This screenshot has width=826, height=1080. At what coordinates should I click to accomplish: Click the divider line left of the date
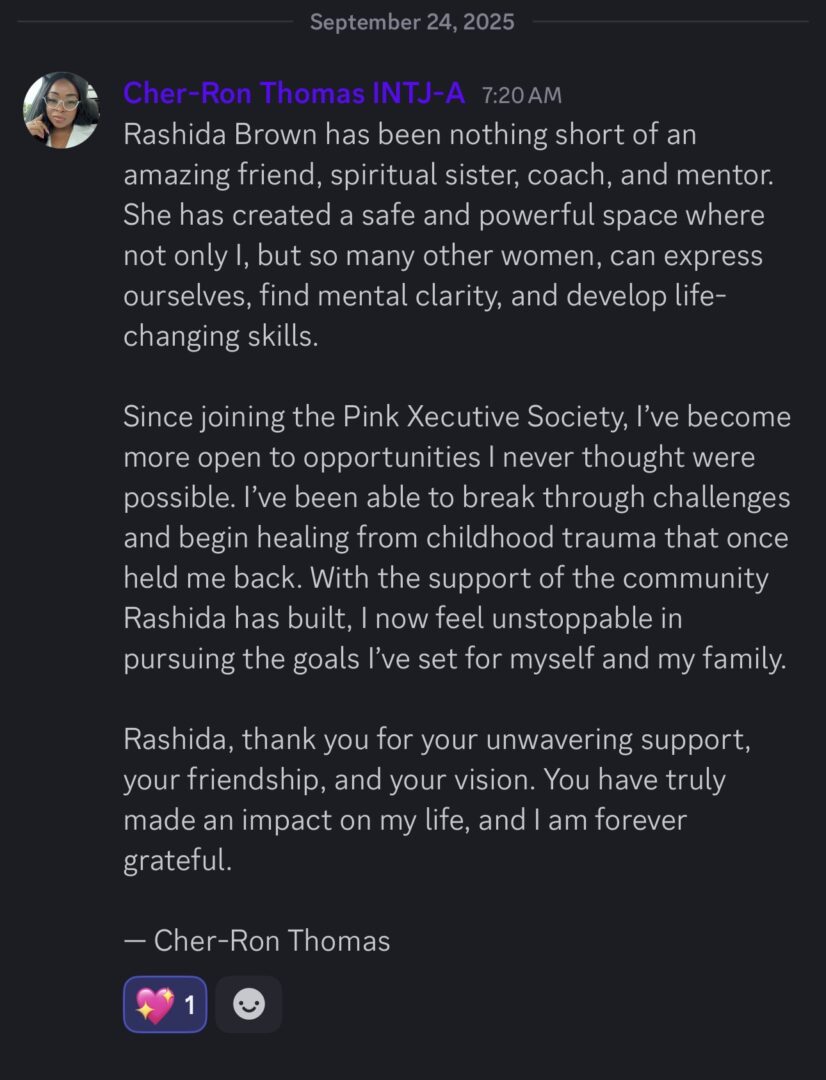150,22
